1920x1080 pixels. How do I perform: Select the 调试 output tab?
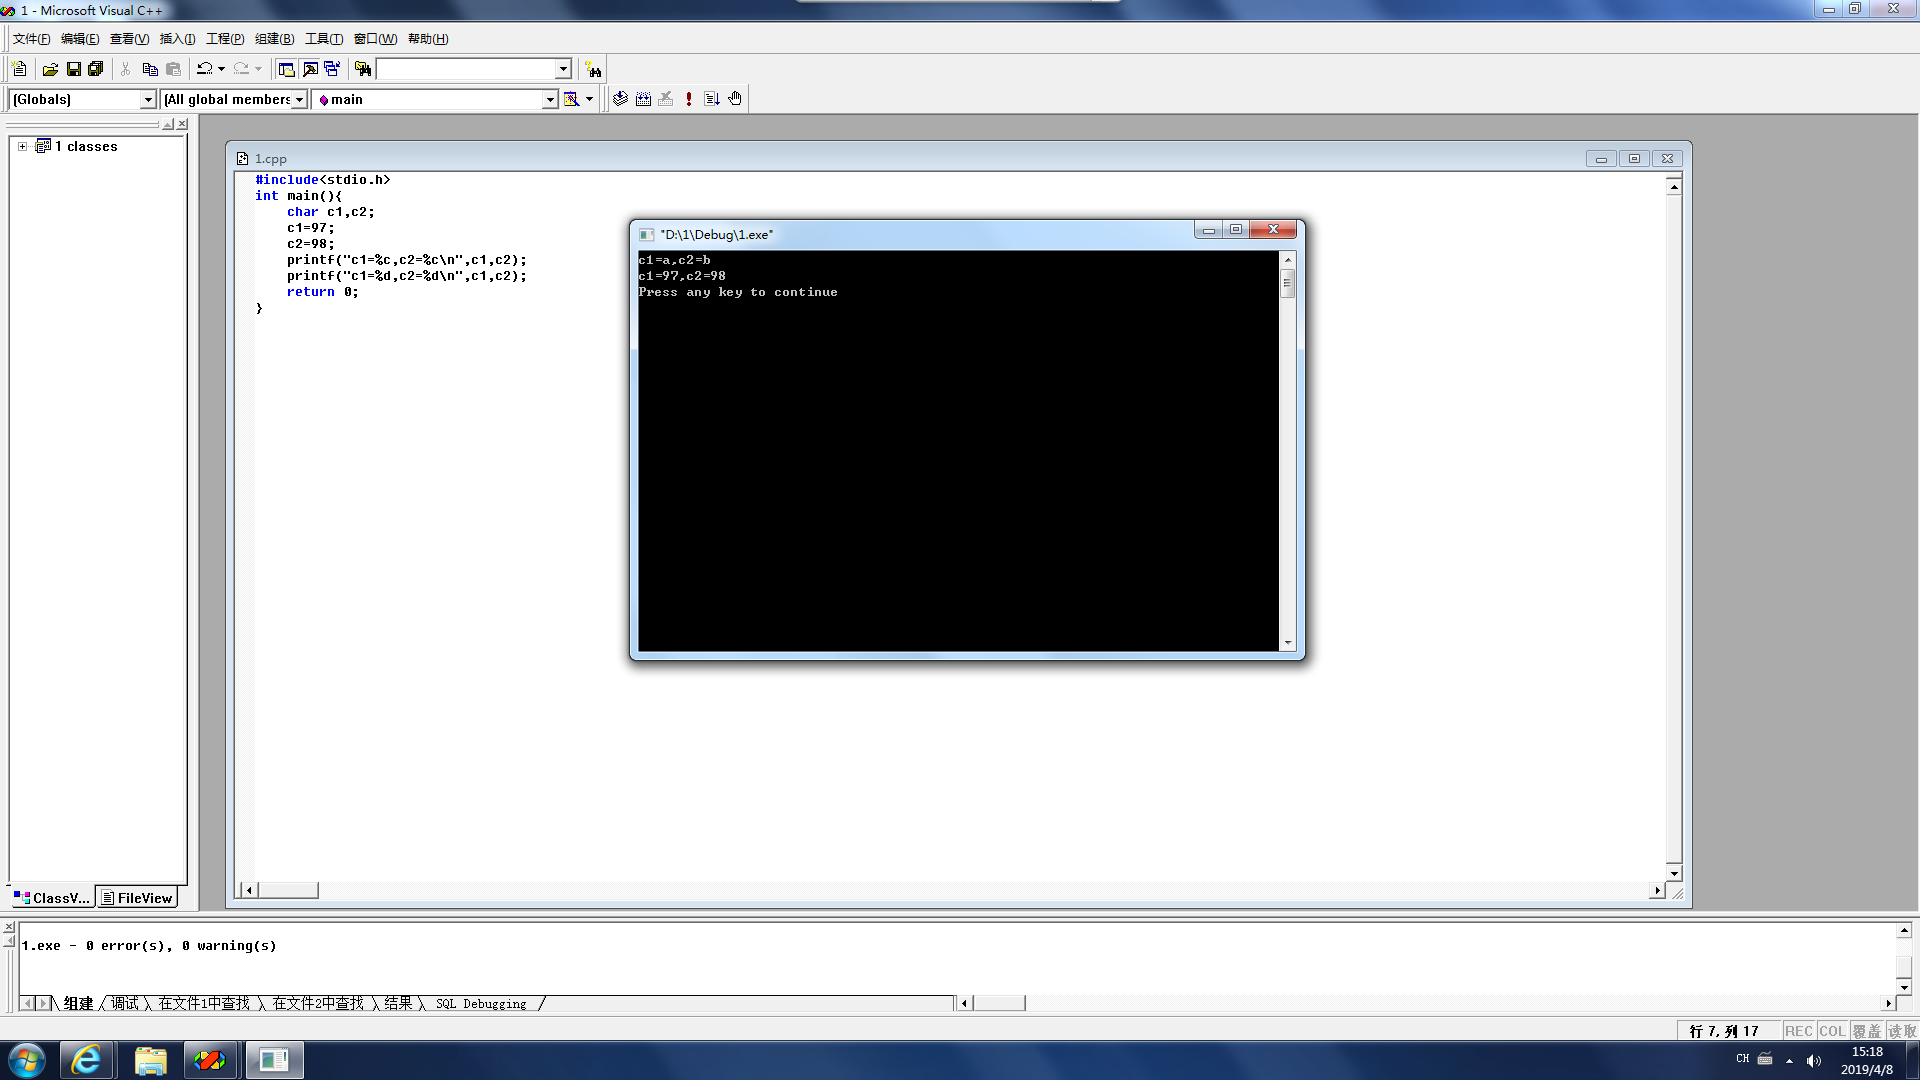pos(125,1003)
